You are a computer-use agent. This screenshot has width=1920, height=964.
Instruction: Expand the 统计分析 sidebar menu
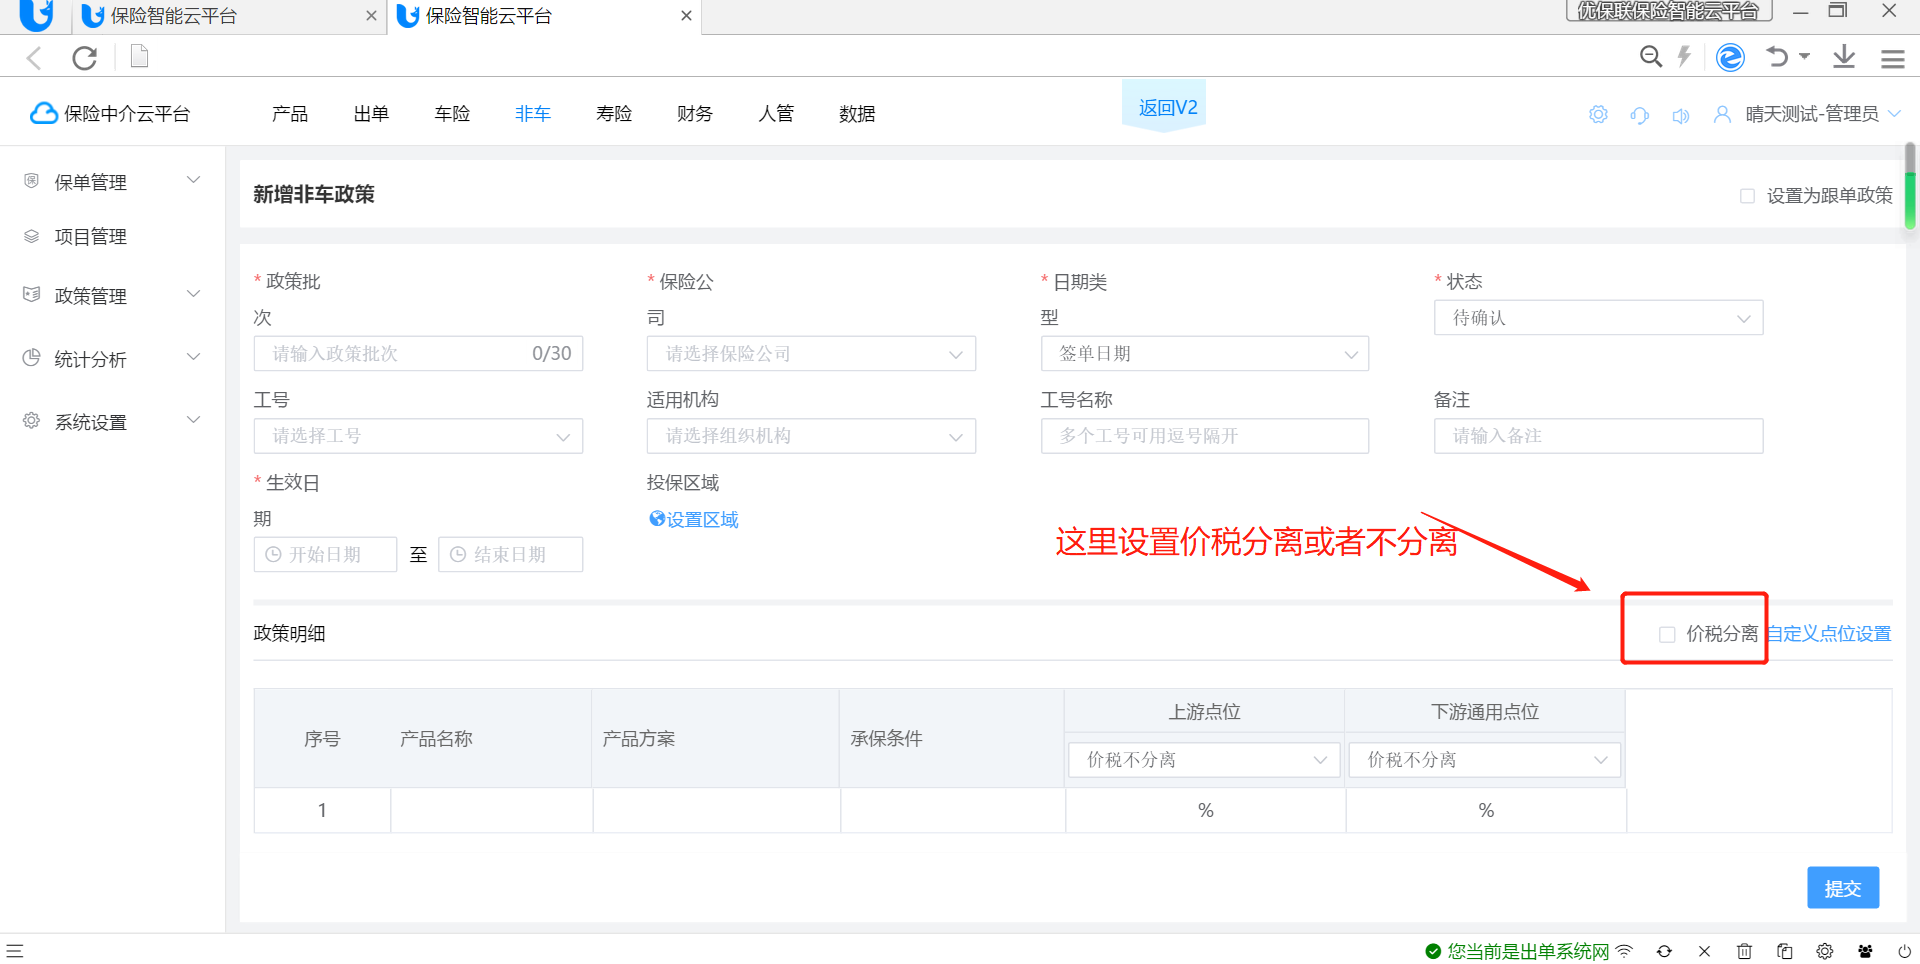click(x=194, y=357)
